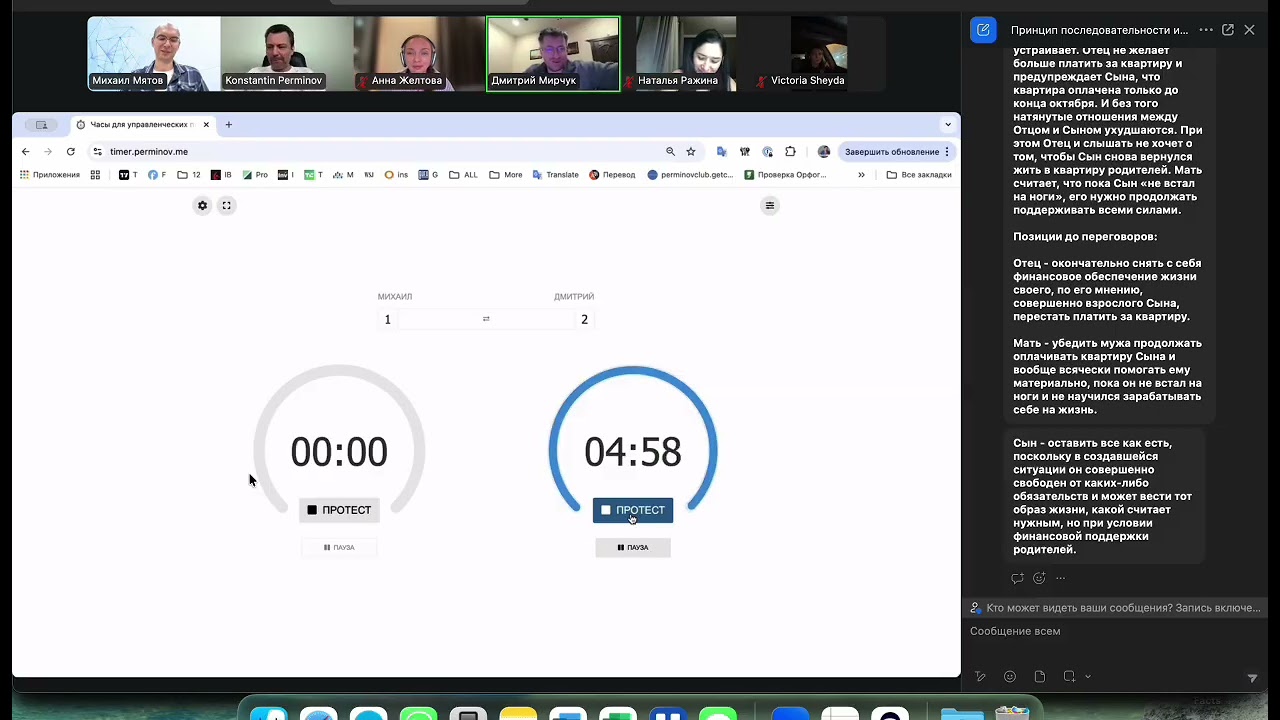Pause the left 00:00 timer

pyautogui.click(x=339, y=548)
